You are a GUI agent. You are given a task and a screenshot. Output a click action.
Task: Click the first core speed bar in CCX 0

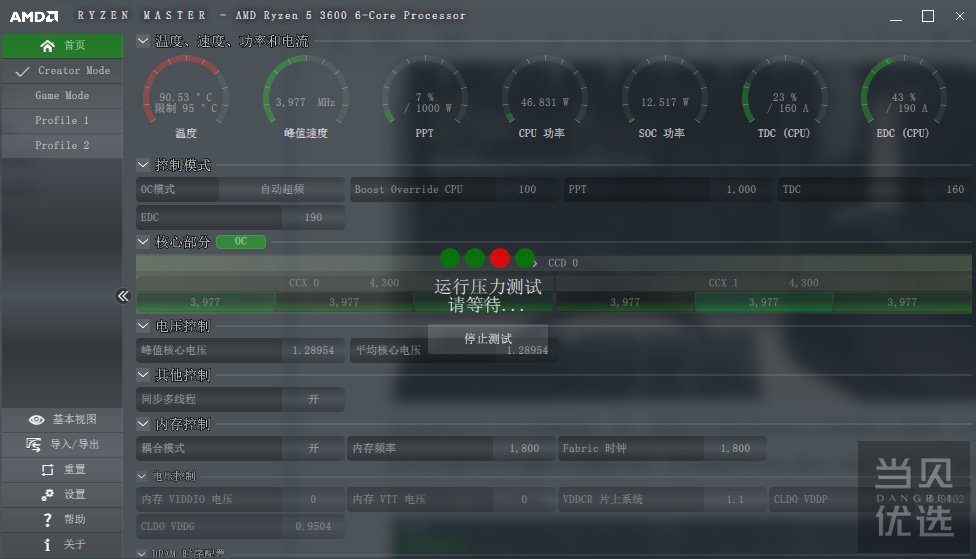205,303
